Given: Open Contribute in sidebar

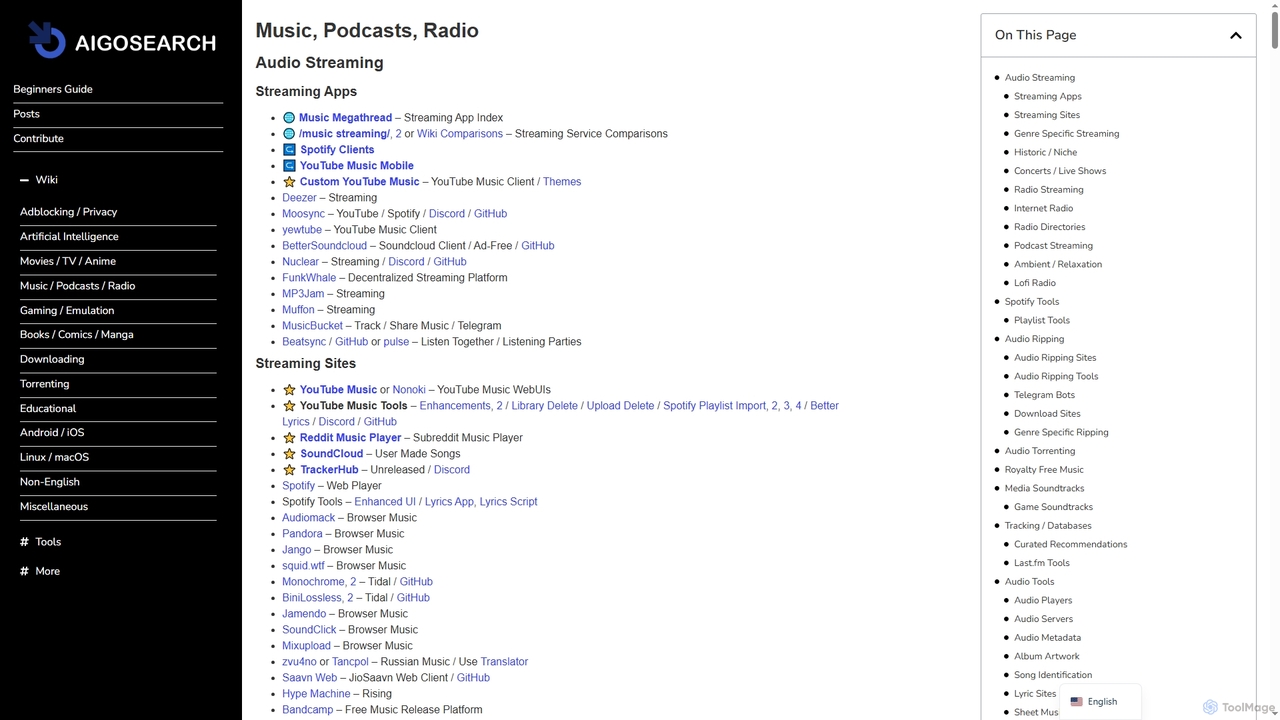Looking at the screenshot, I should (38, 139).
